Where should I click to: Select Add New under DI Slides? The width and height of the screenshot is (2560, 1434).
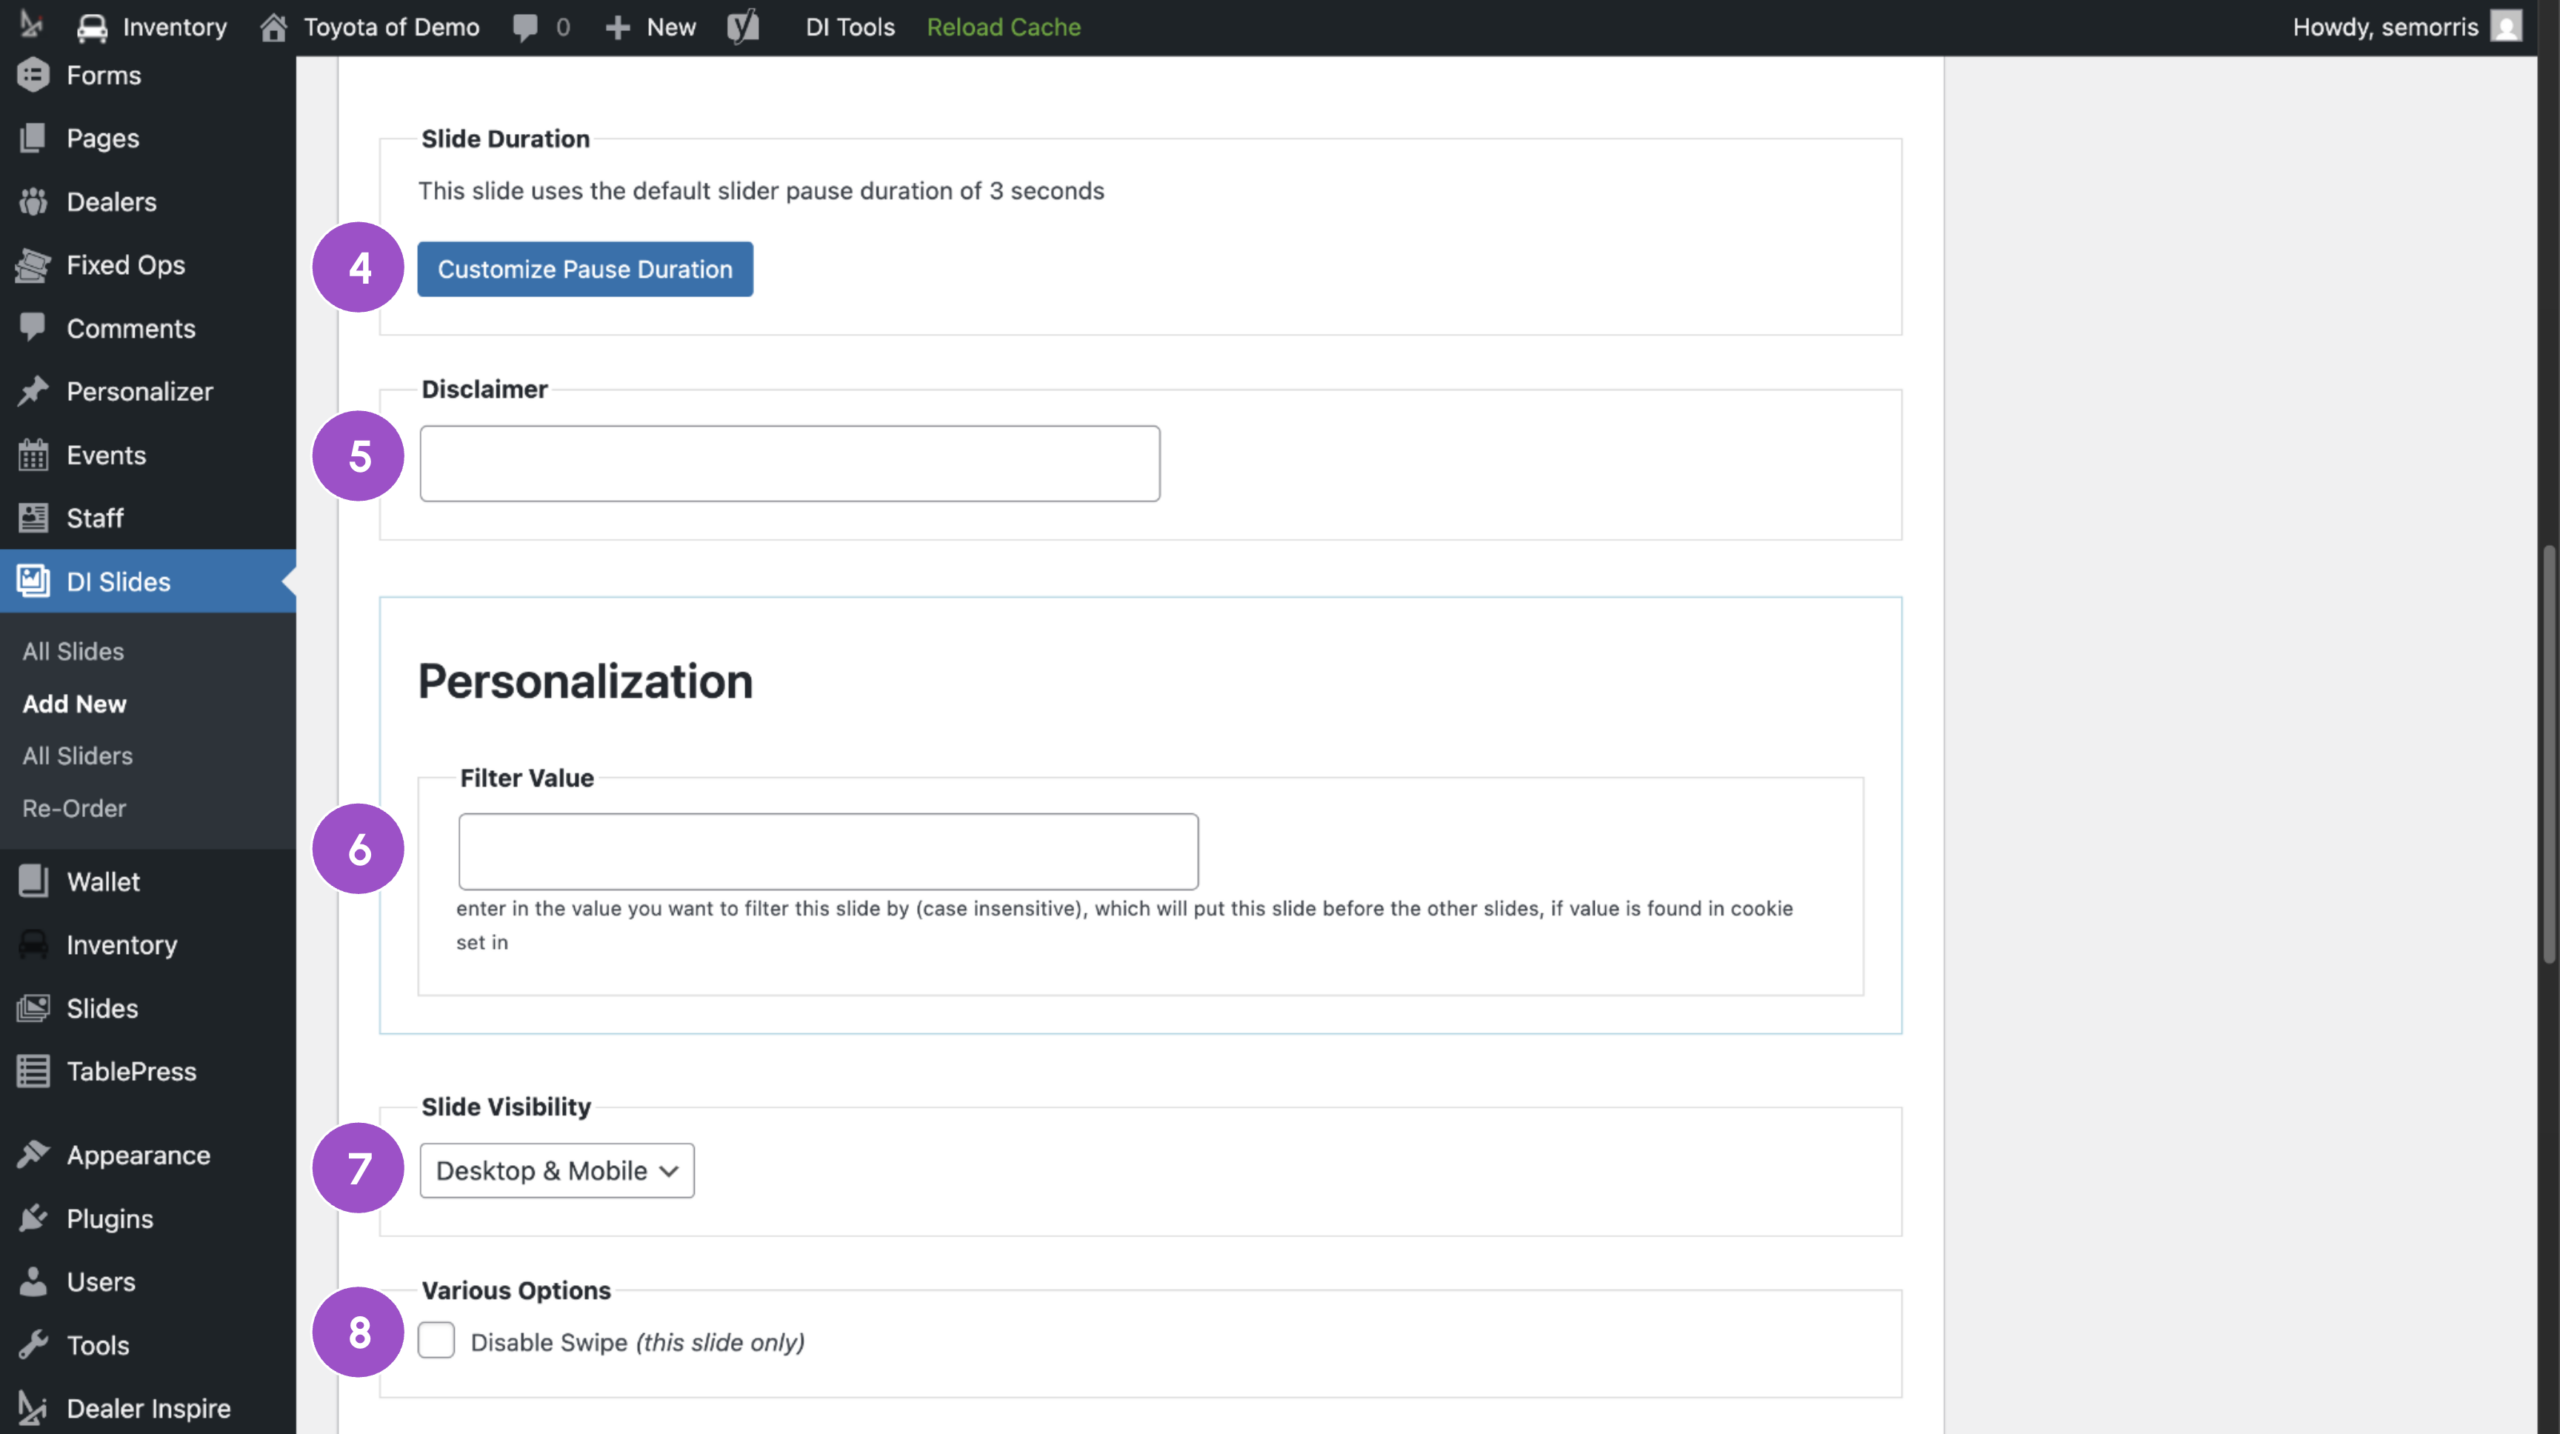75,704
